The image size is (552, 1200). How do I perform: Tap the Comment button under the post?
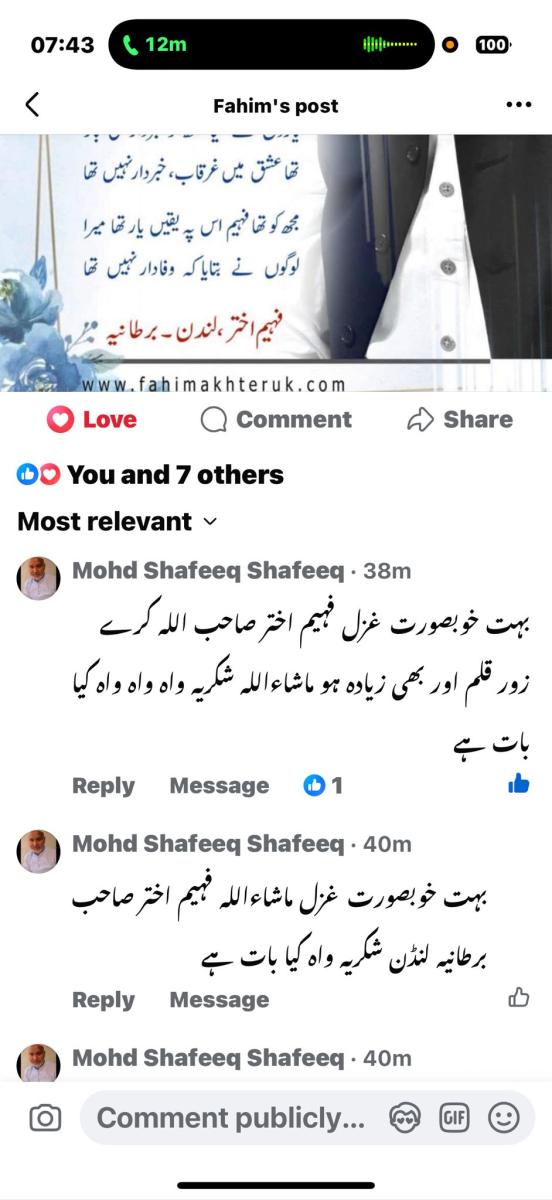pyautogui.click(x=276, y=420)
